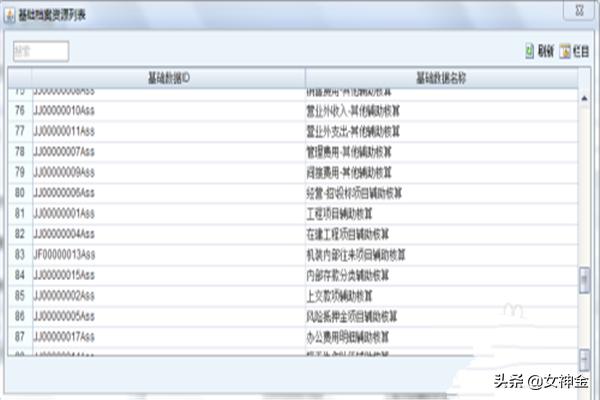Click row number "85"
Screen dimensions: 600x400
(20, 296)
